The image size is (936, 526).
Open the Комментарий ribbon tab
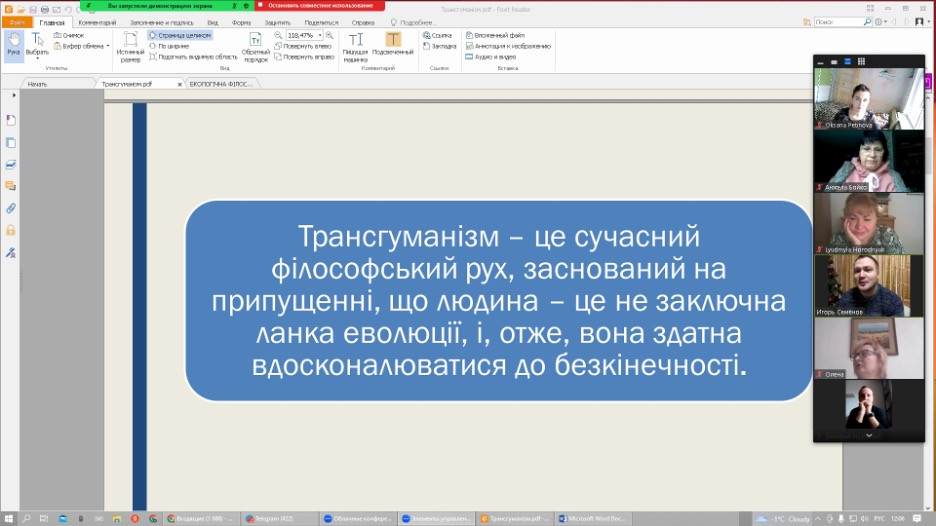pyautogui.click(x=97, y=22)
